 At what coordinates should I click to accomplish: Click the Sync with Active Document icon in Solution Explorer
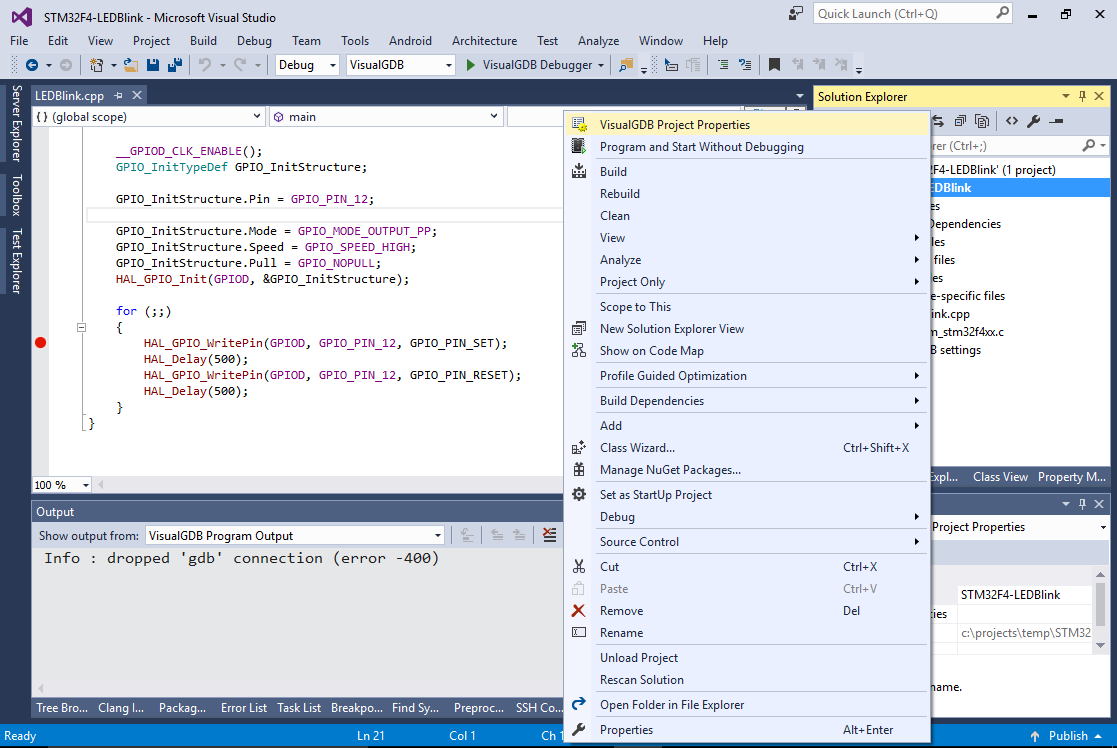(x=938, y=121)
